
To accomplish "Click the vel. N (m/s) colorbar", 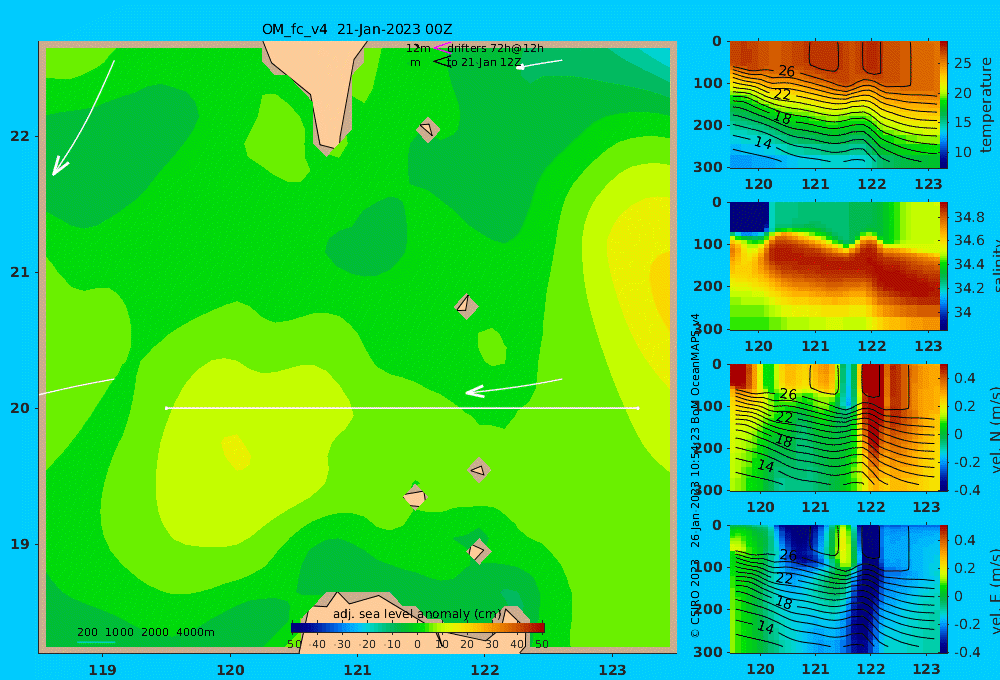I will (944, 427).
